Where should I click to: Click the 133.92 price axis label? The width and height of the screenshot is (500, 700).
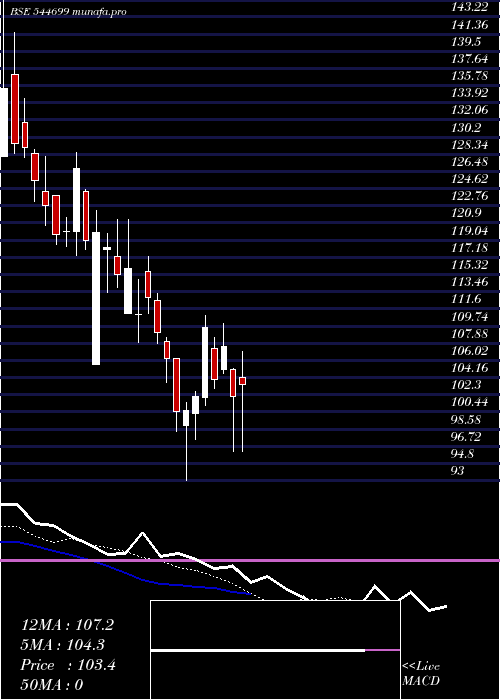(469, 93)
